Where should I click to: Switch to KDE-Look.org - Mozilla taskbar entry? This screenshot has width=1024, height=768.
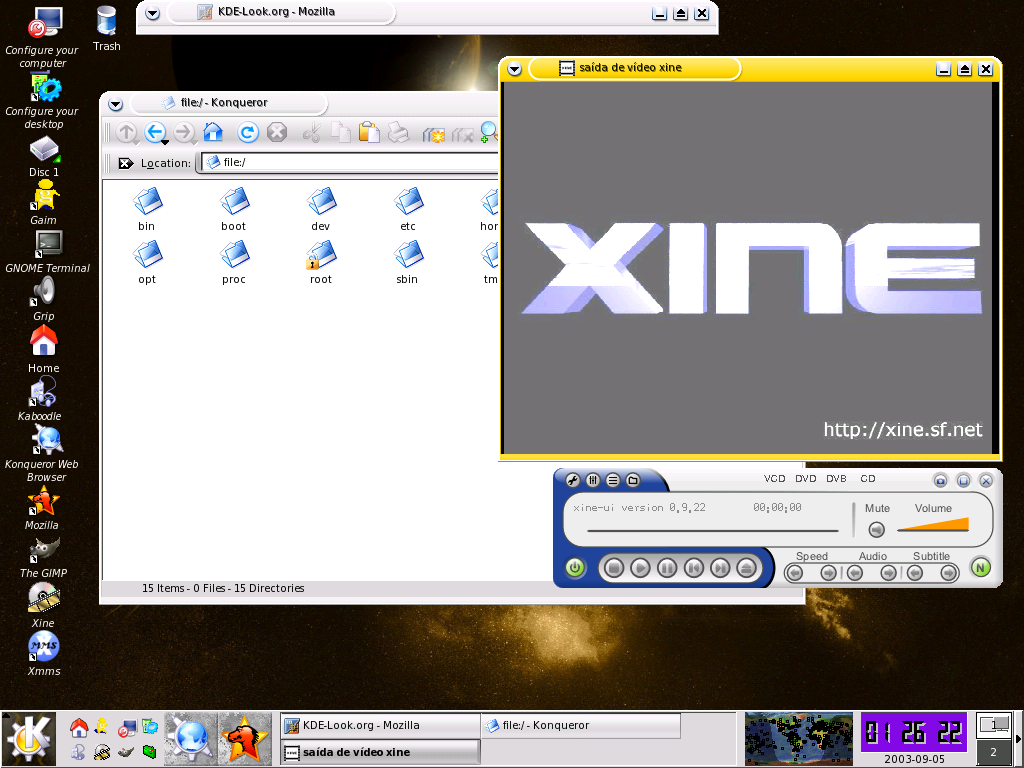pyautogui.click(x=379, y=725)
